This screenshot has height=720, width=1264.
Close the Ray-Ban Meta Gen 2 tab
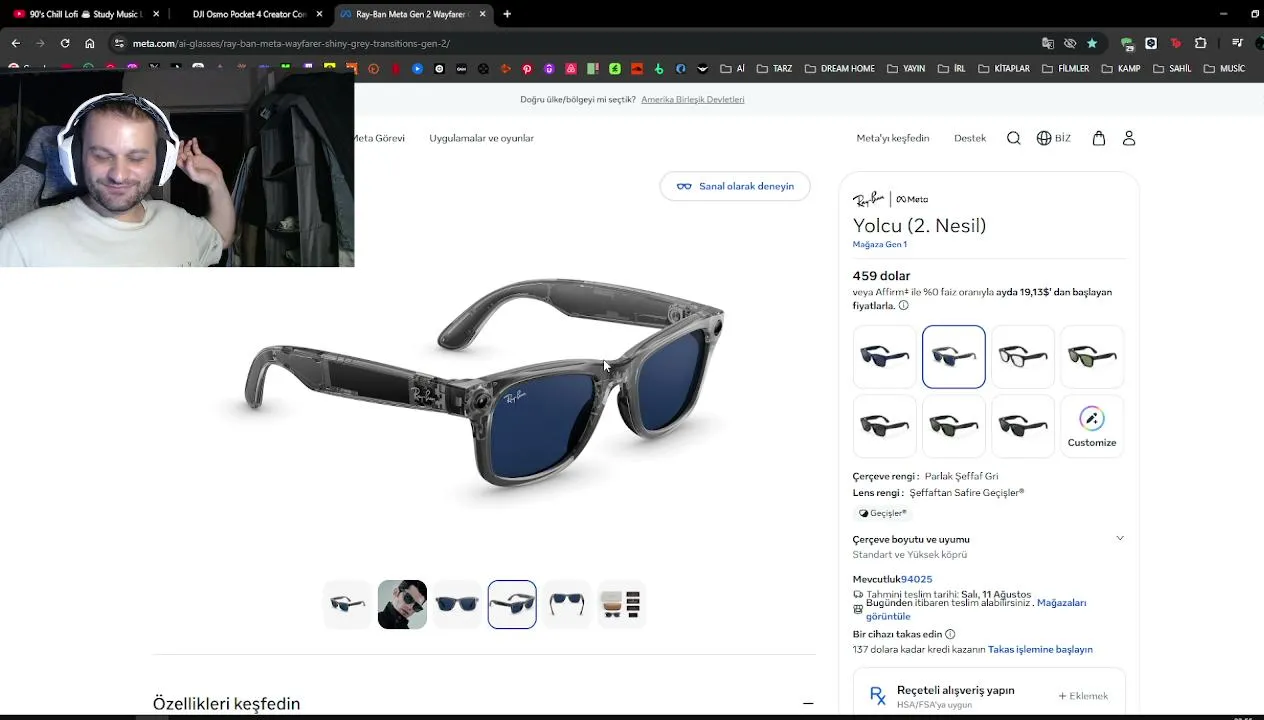point(483,14)
